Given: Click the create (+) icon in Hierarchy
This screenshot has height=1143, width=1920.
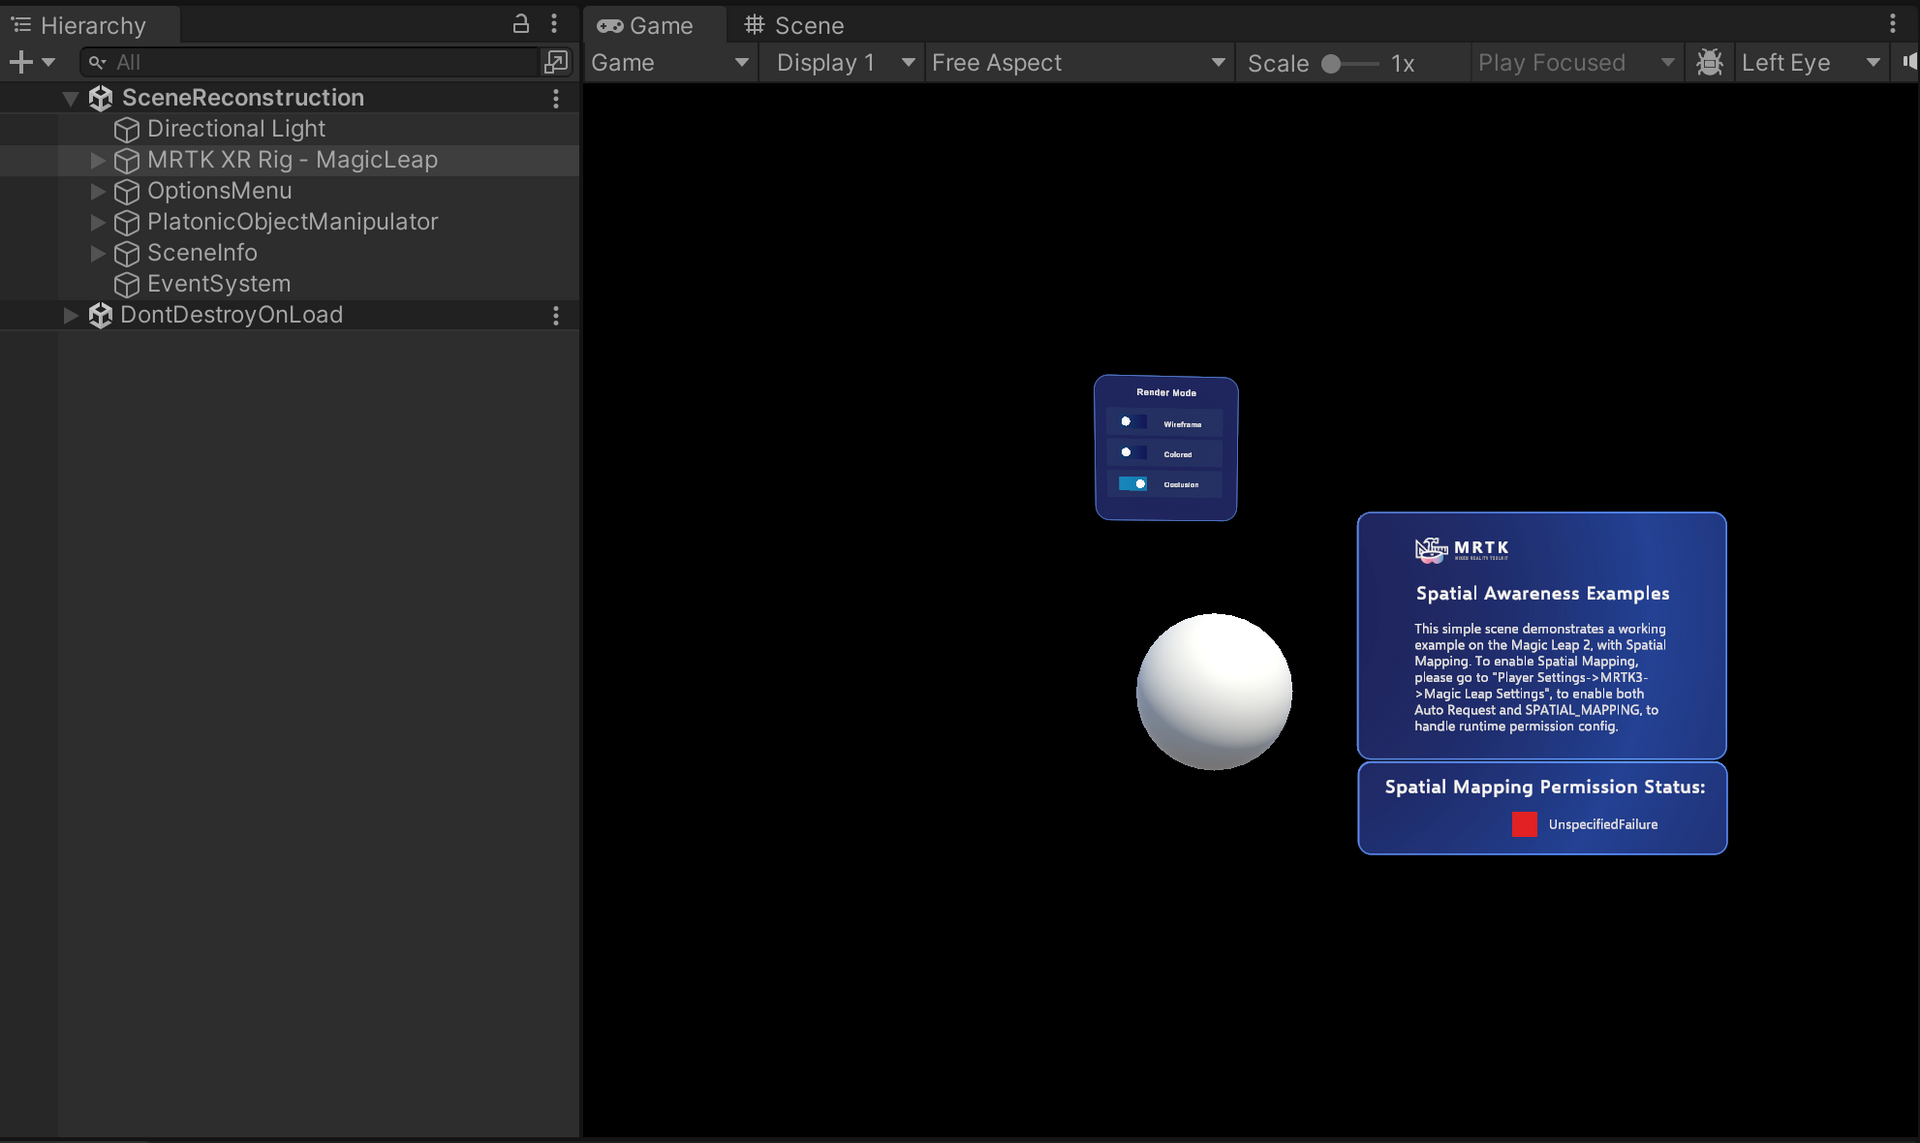Looking at the screenshot, I should 20,62.
